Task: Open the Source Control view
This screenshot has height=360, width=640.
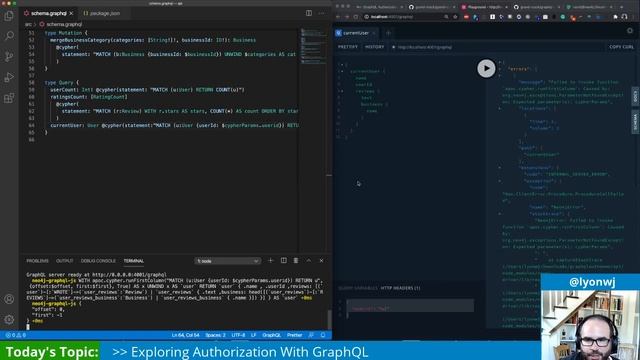Action: tap(9, 56)
